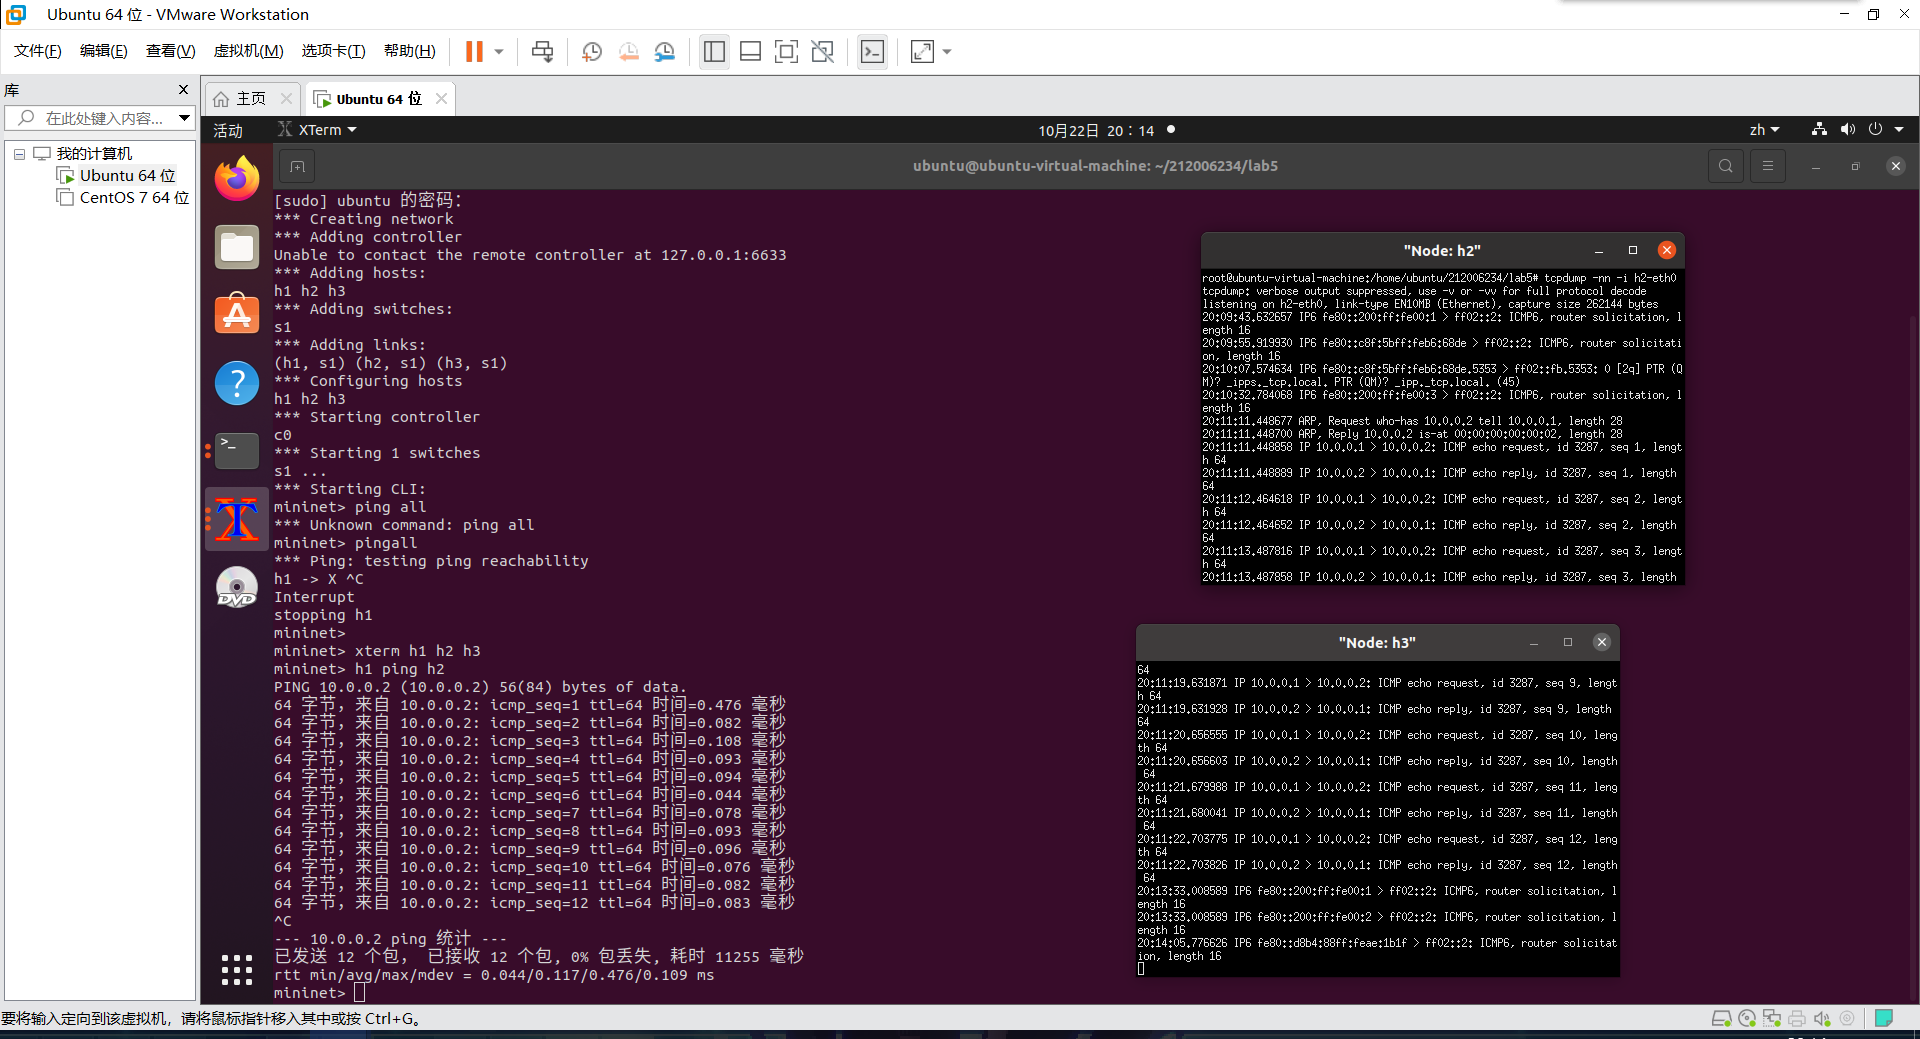Click the CD/DVD status bar icon
Image resolution: width=1920 pixels, height=1039 pixels.
pyautogui.click(x=1747, y=1018)
